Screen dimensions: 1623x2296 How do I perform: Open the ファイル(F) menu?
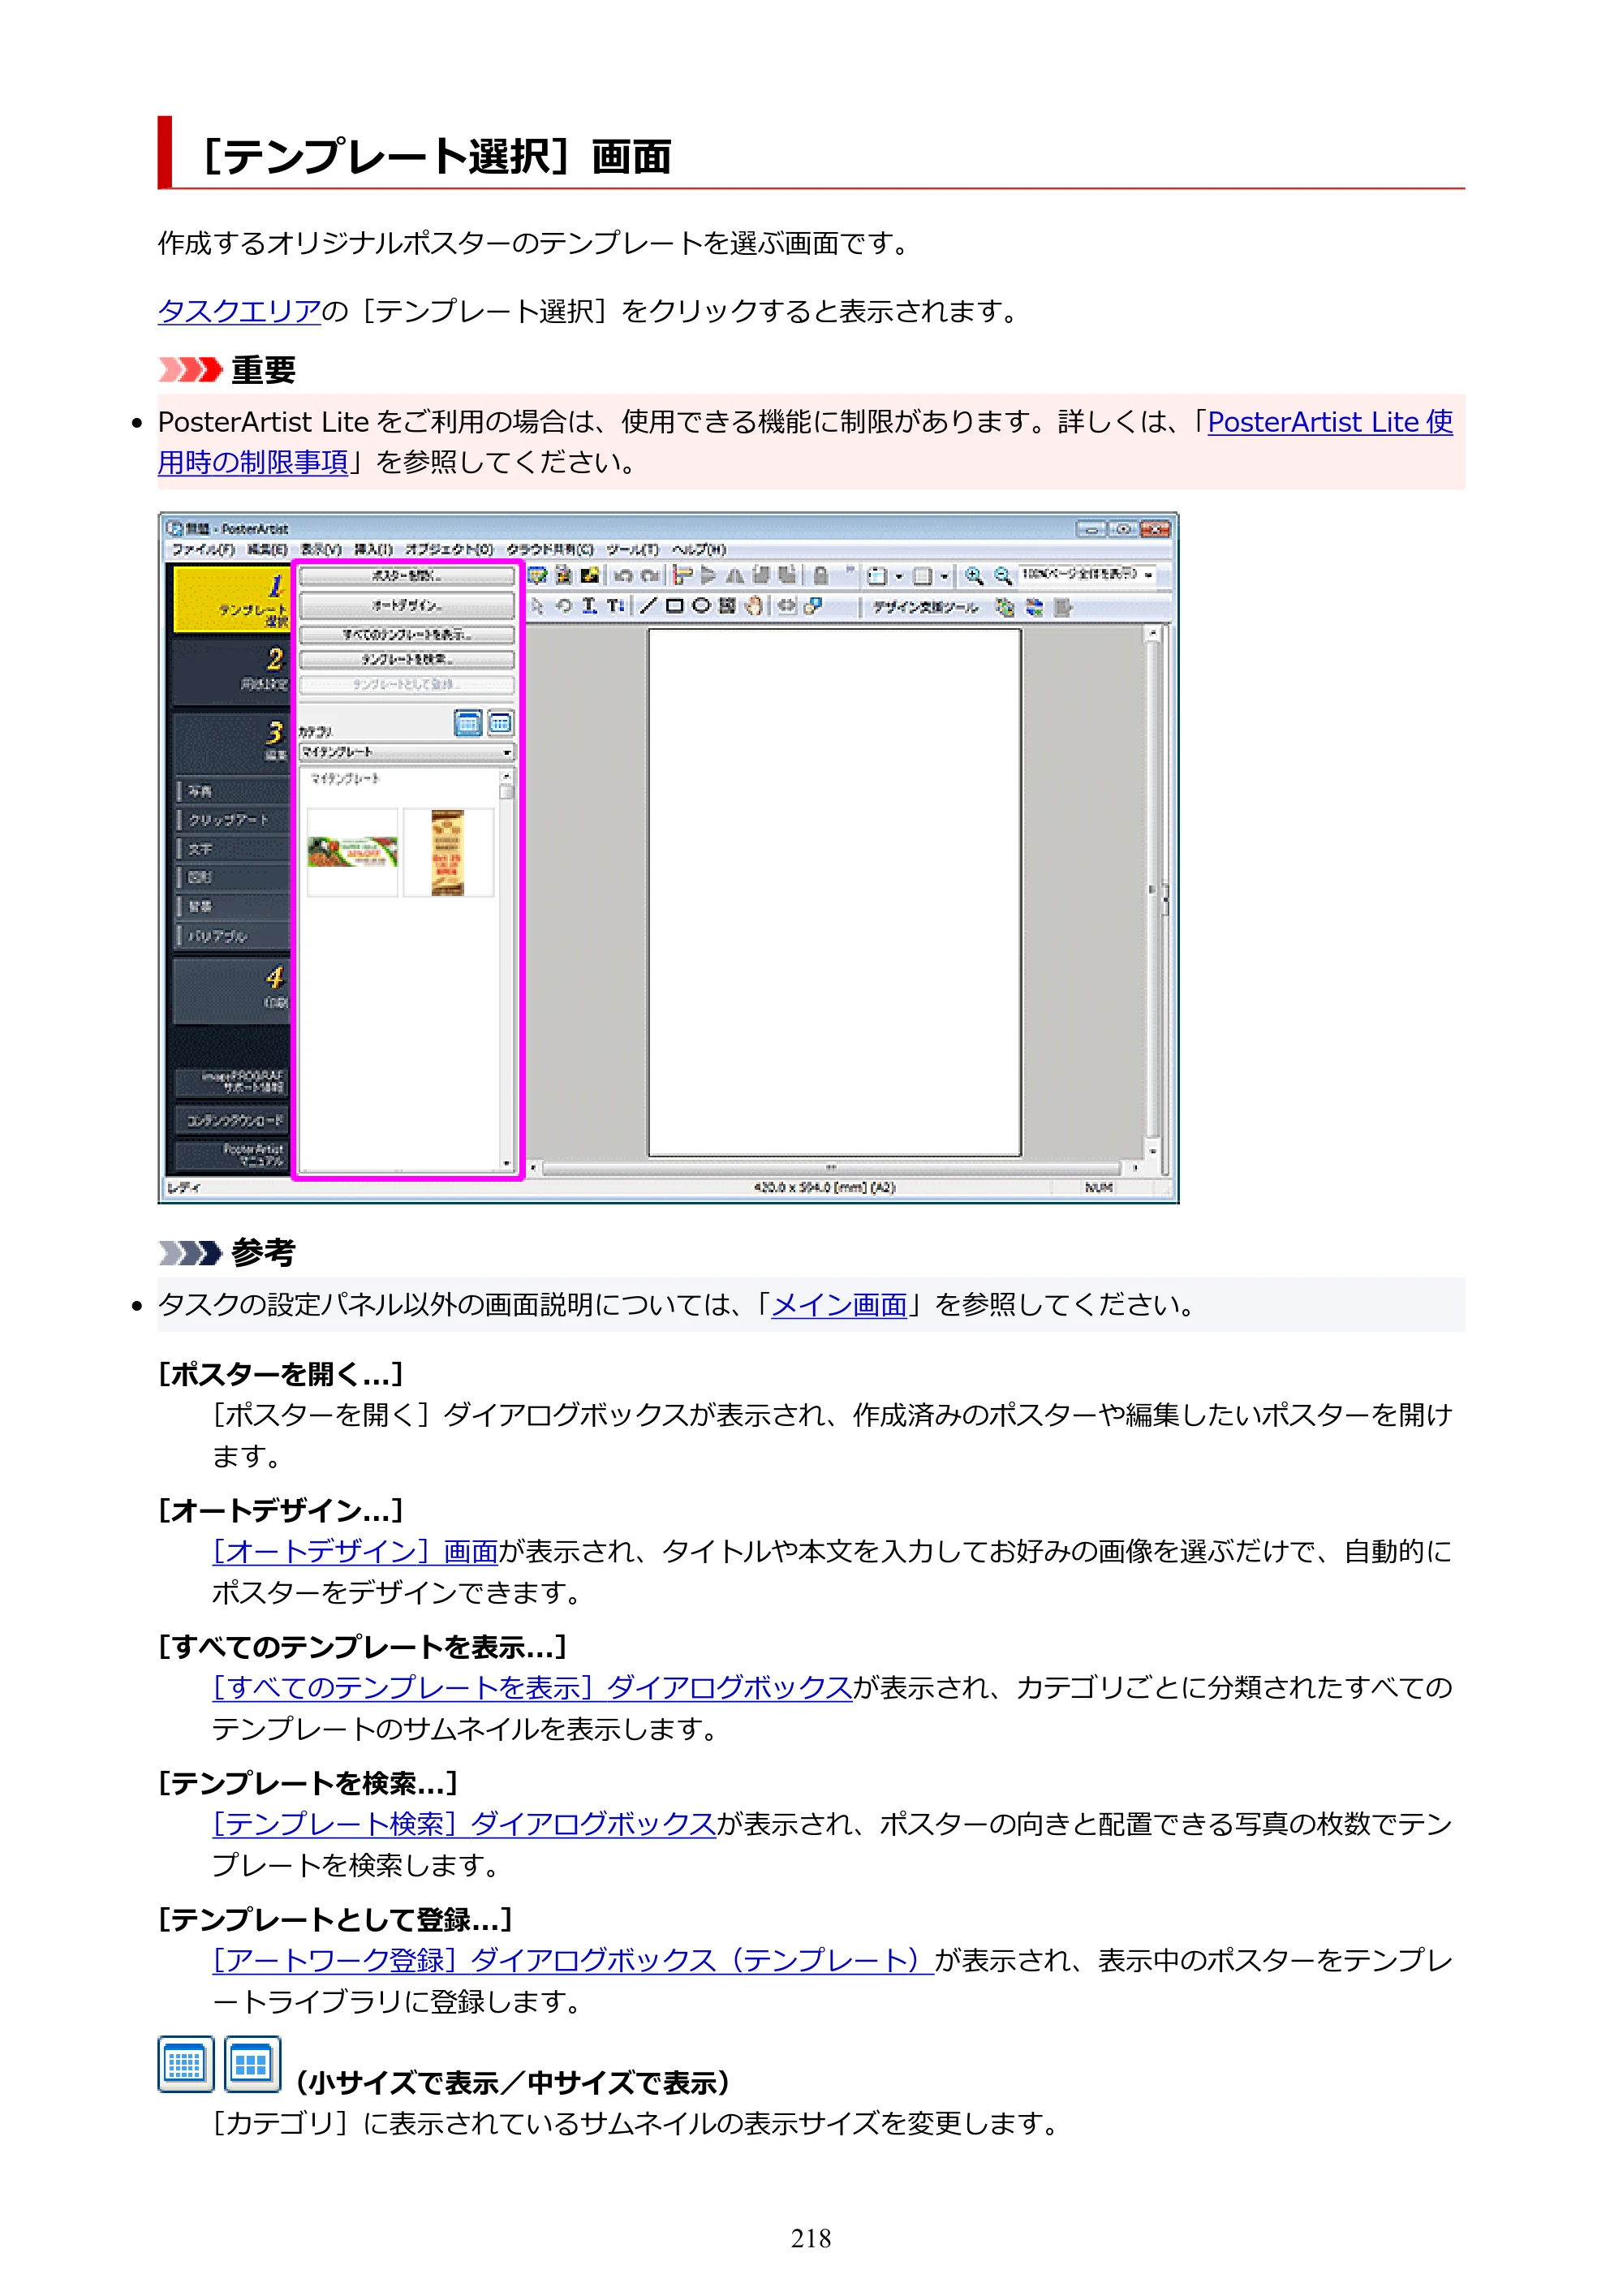(x=203, y=549)
